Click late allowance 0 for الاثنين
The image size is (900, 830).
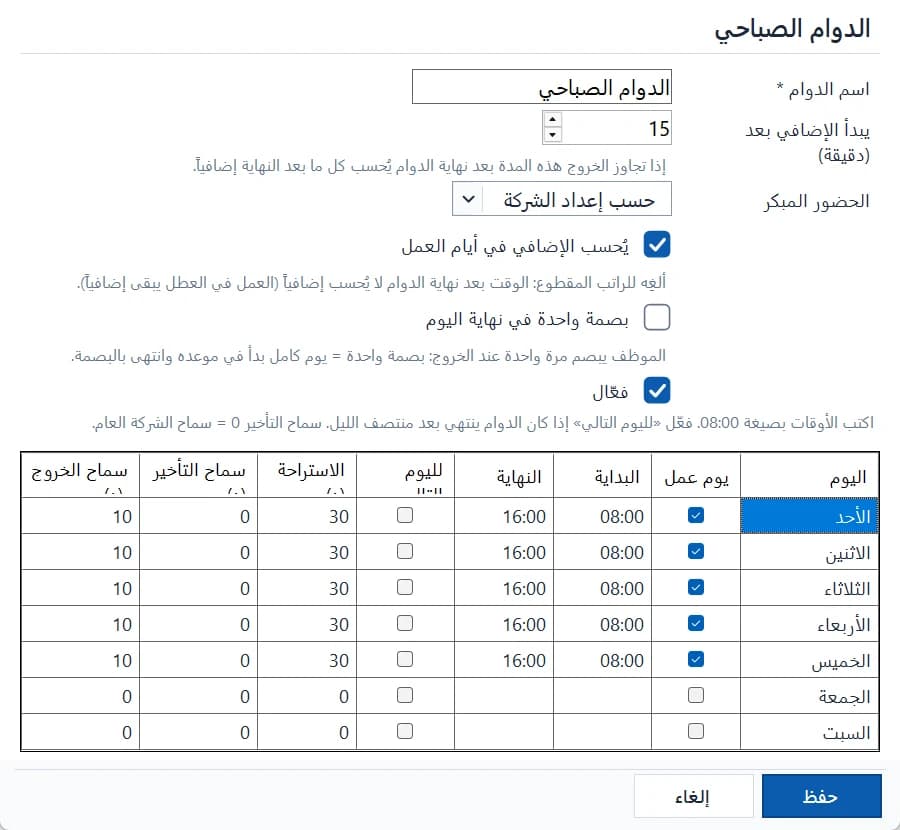[x=199, y=552]
